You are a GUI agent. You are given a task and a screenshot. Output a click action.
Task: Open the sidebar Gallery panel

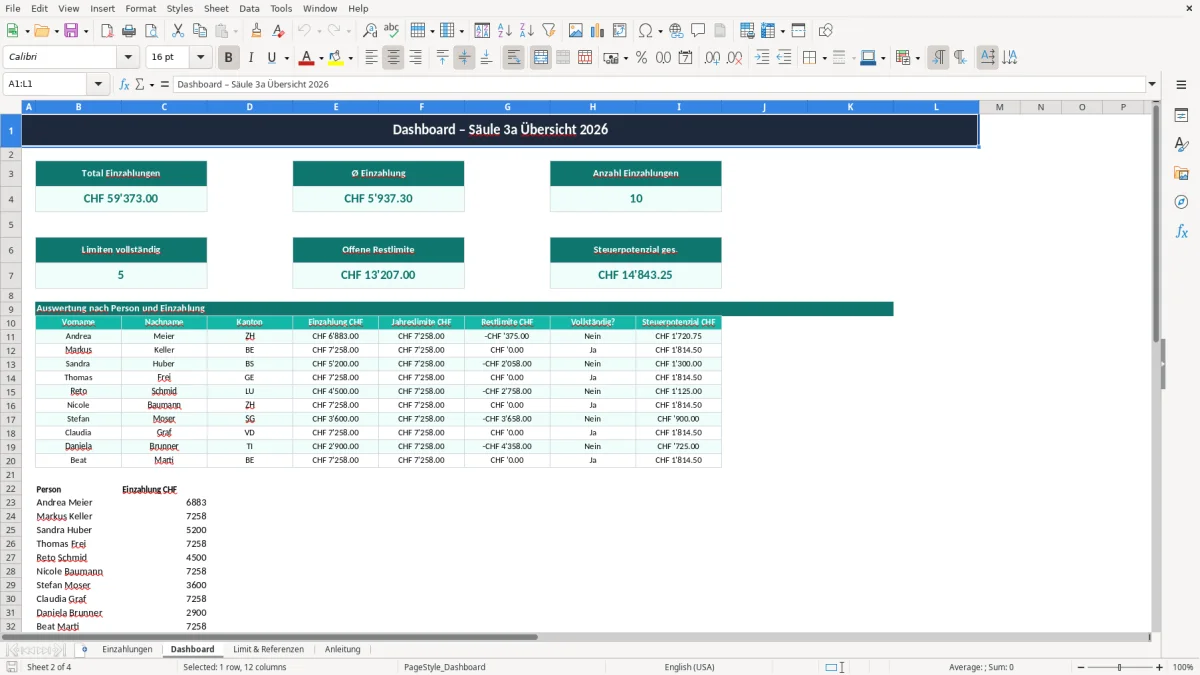(1181, 173)
